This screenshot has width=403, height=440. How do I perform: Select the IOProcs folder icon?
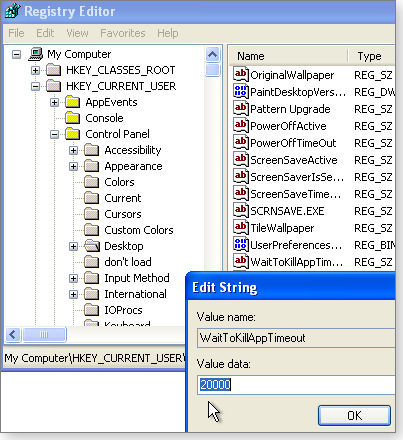click(91, 310)
